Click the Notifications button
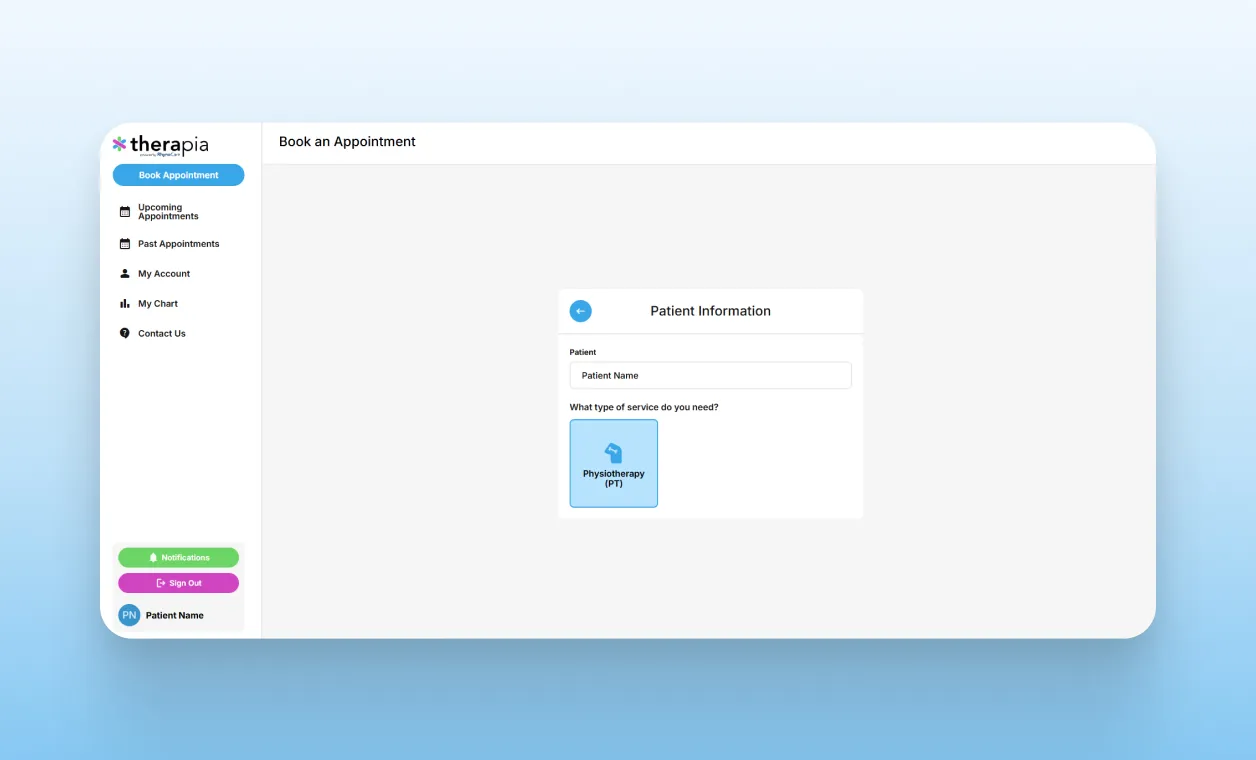 click(178, 557)
